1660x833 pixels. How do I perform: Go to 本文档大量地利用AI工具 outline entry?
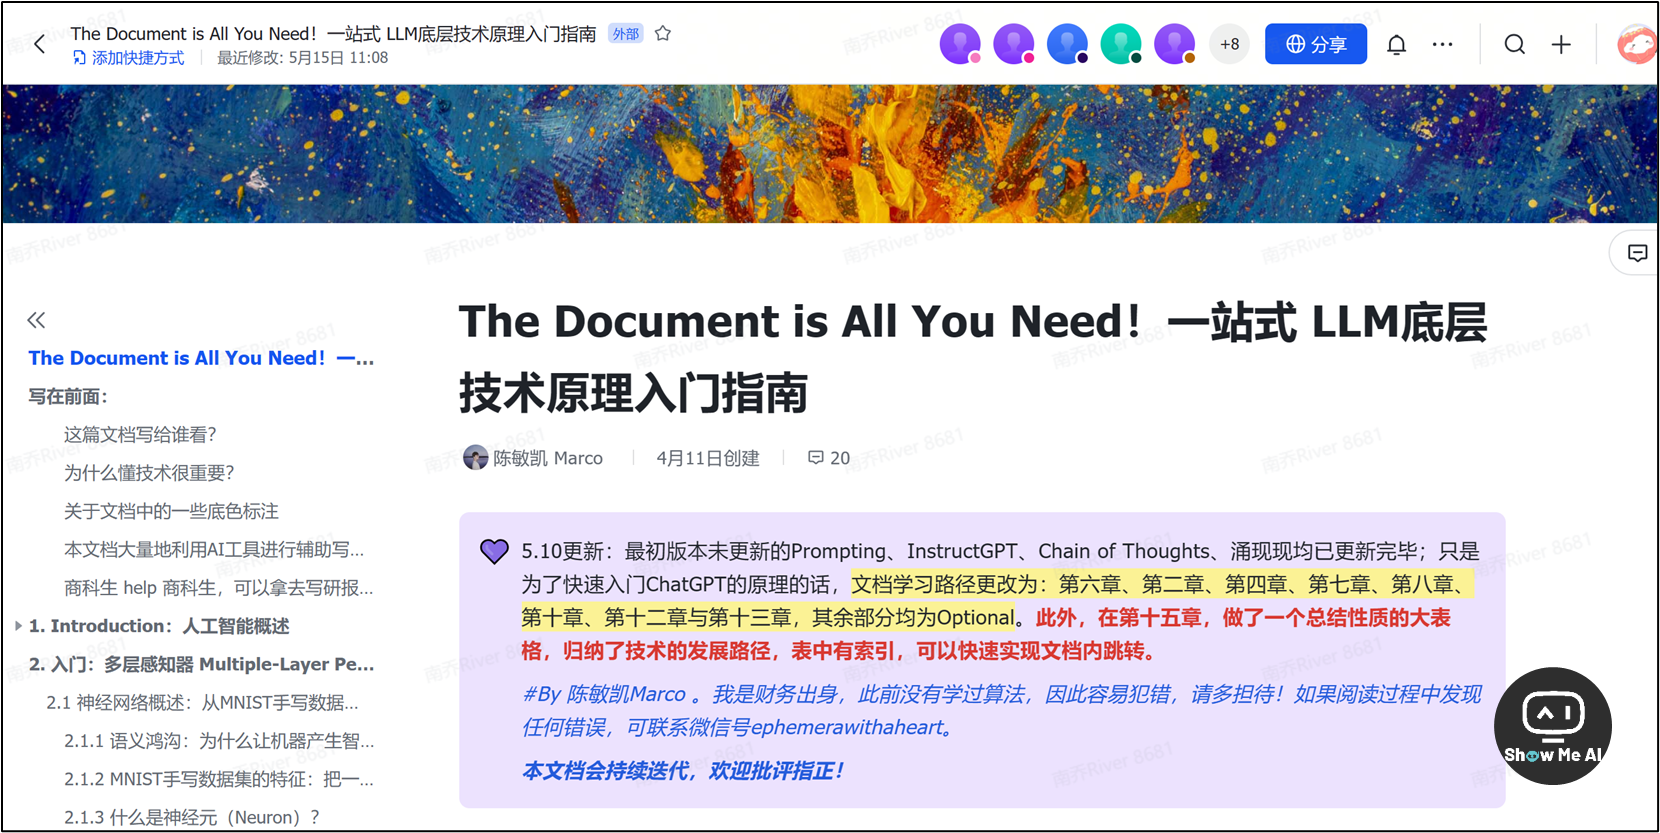click(214, 549)
